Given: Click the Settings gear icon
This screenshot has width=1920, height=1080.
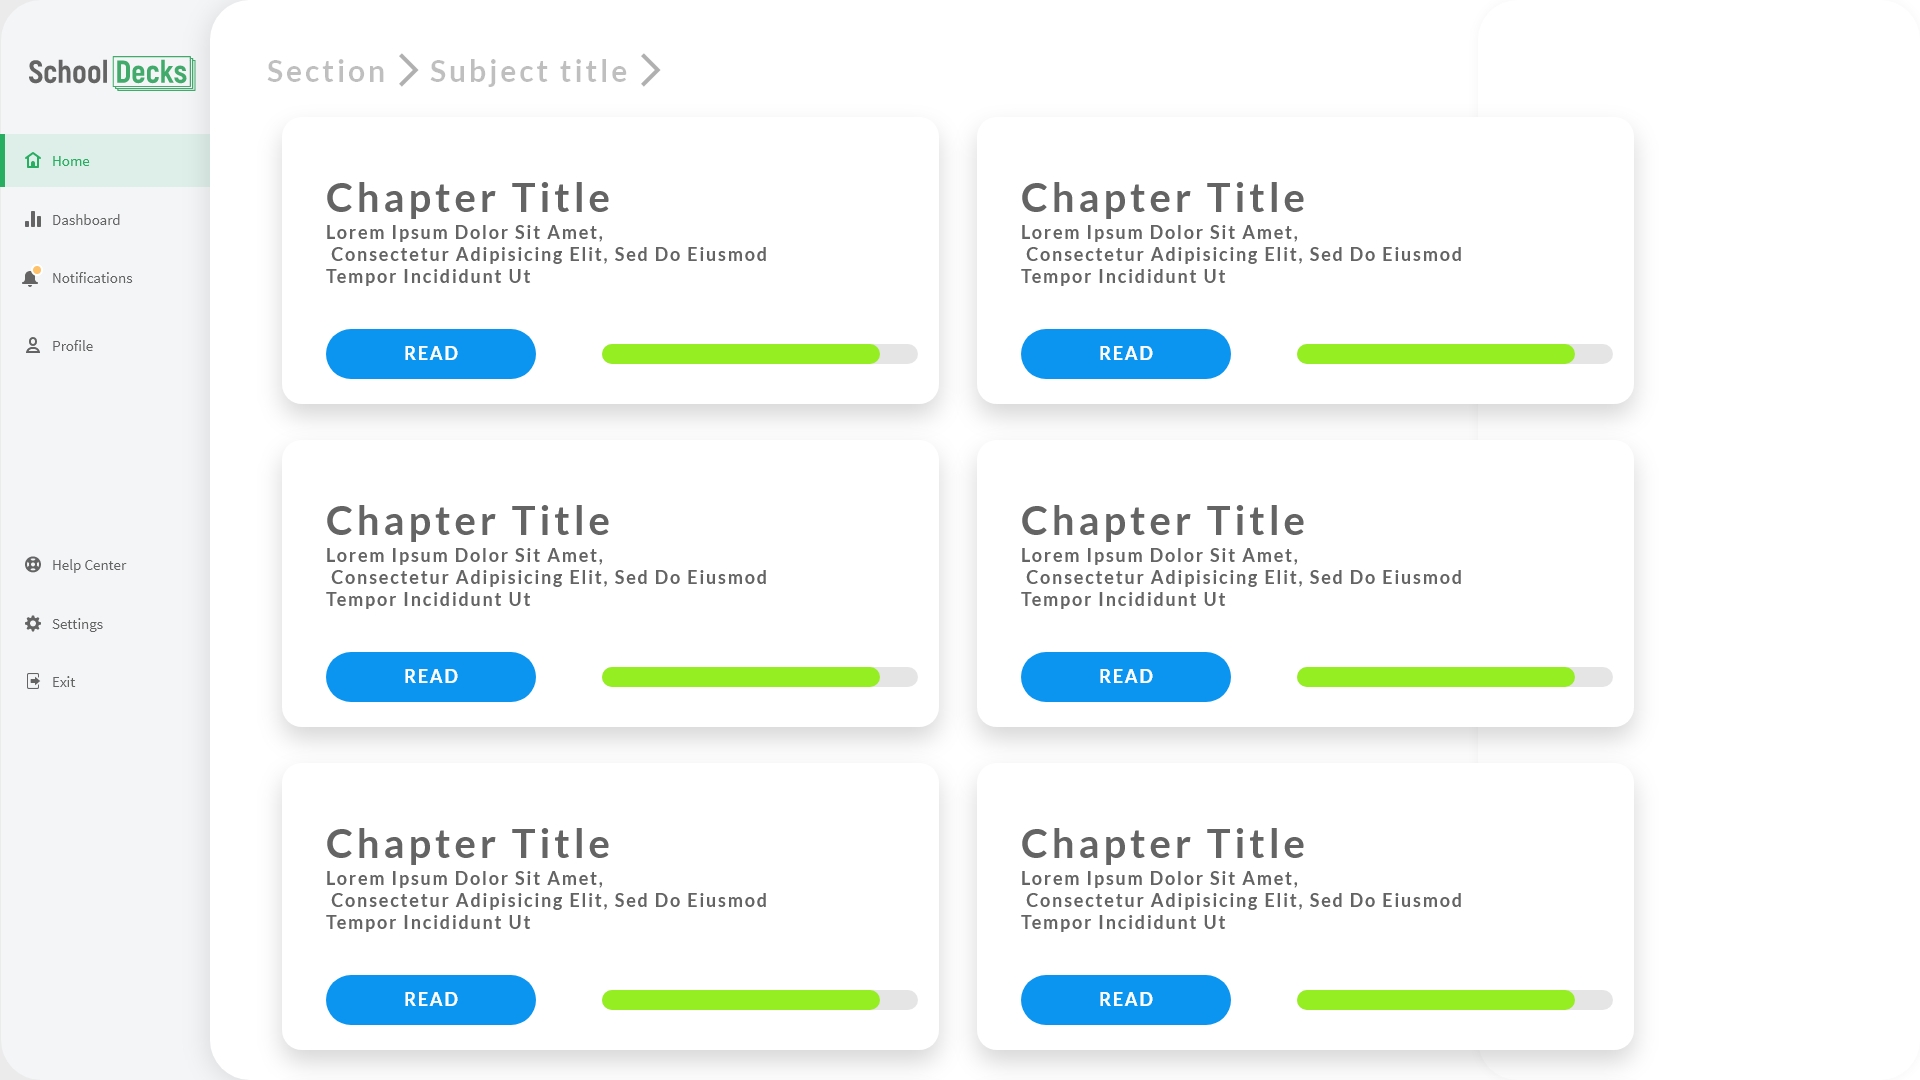Looking at the screenshot, I should tap(33, 624).
